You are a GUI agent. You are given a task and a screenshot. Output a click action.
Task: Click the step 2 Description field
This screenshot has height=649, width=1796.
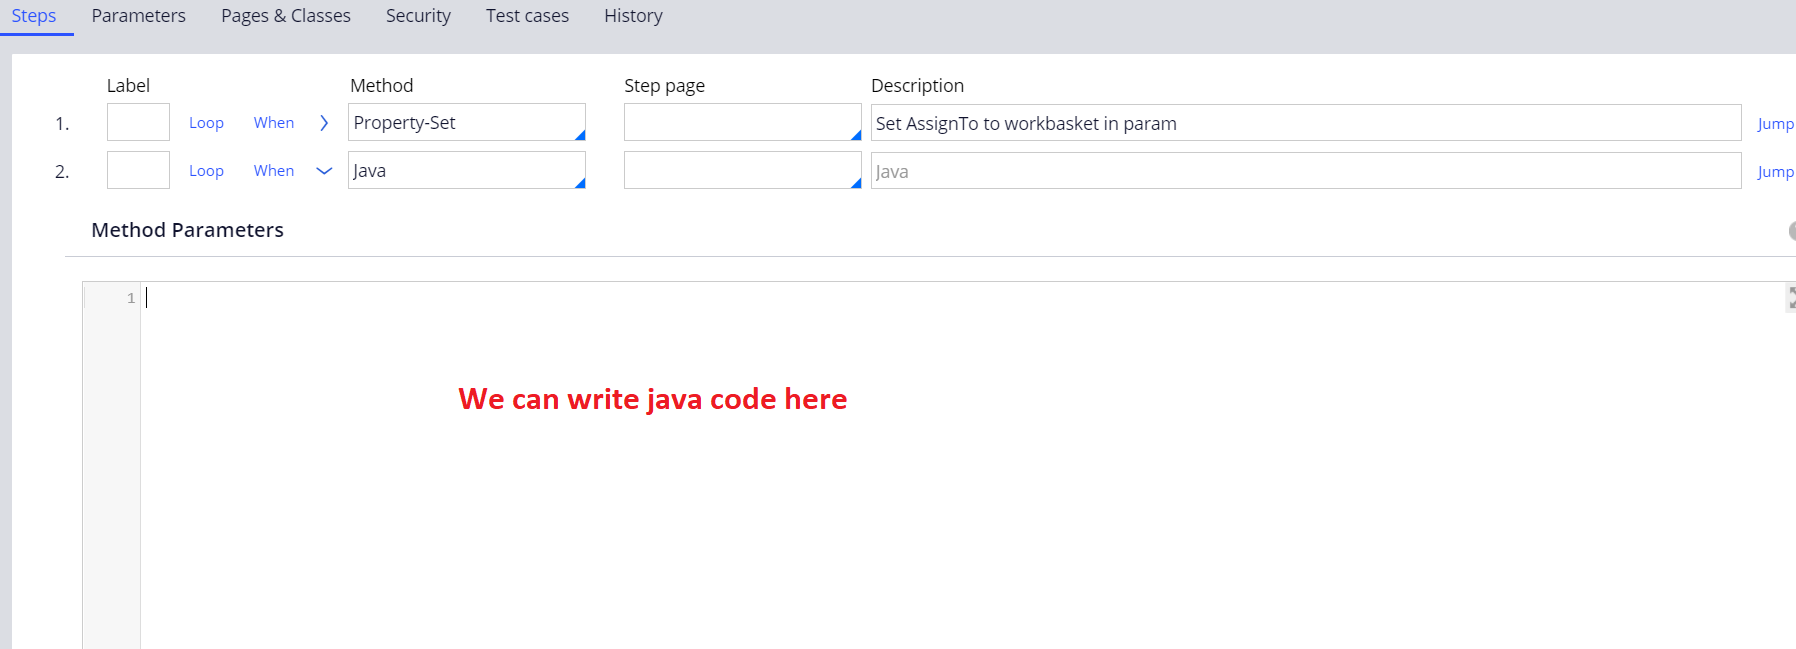1305,171
